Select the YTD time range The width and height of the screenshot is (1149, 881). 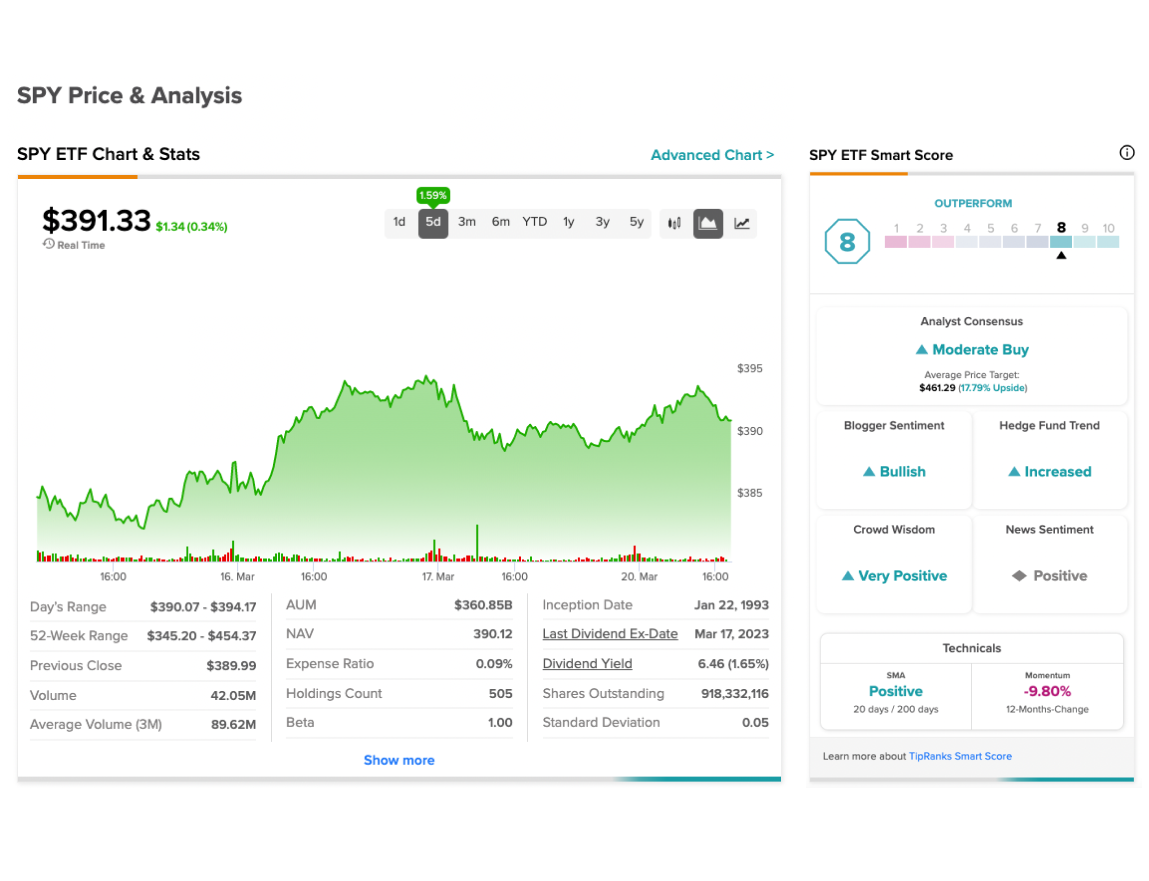[534, 222]
